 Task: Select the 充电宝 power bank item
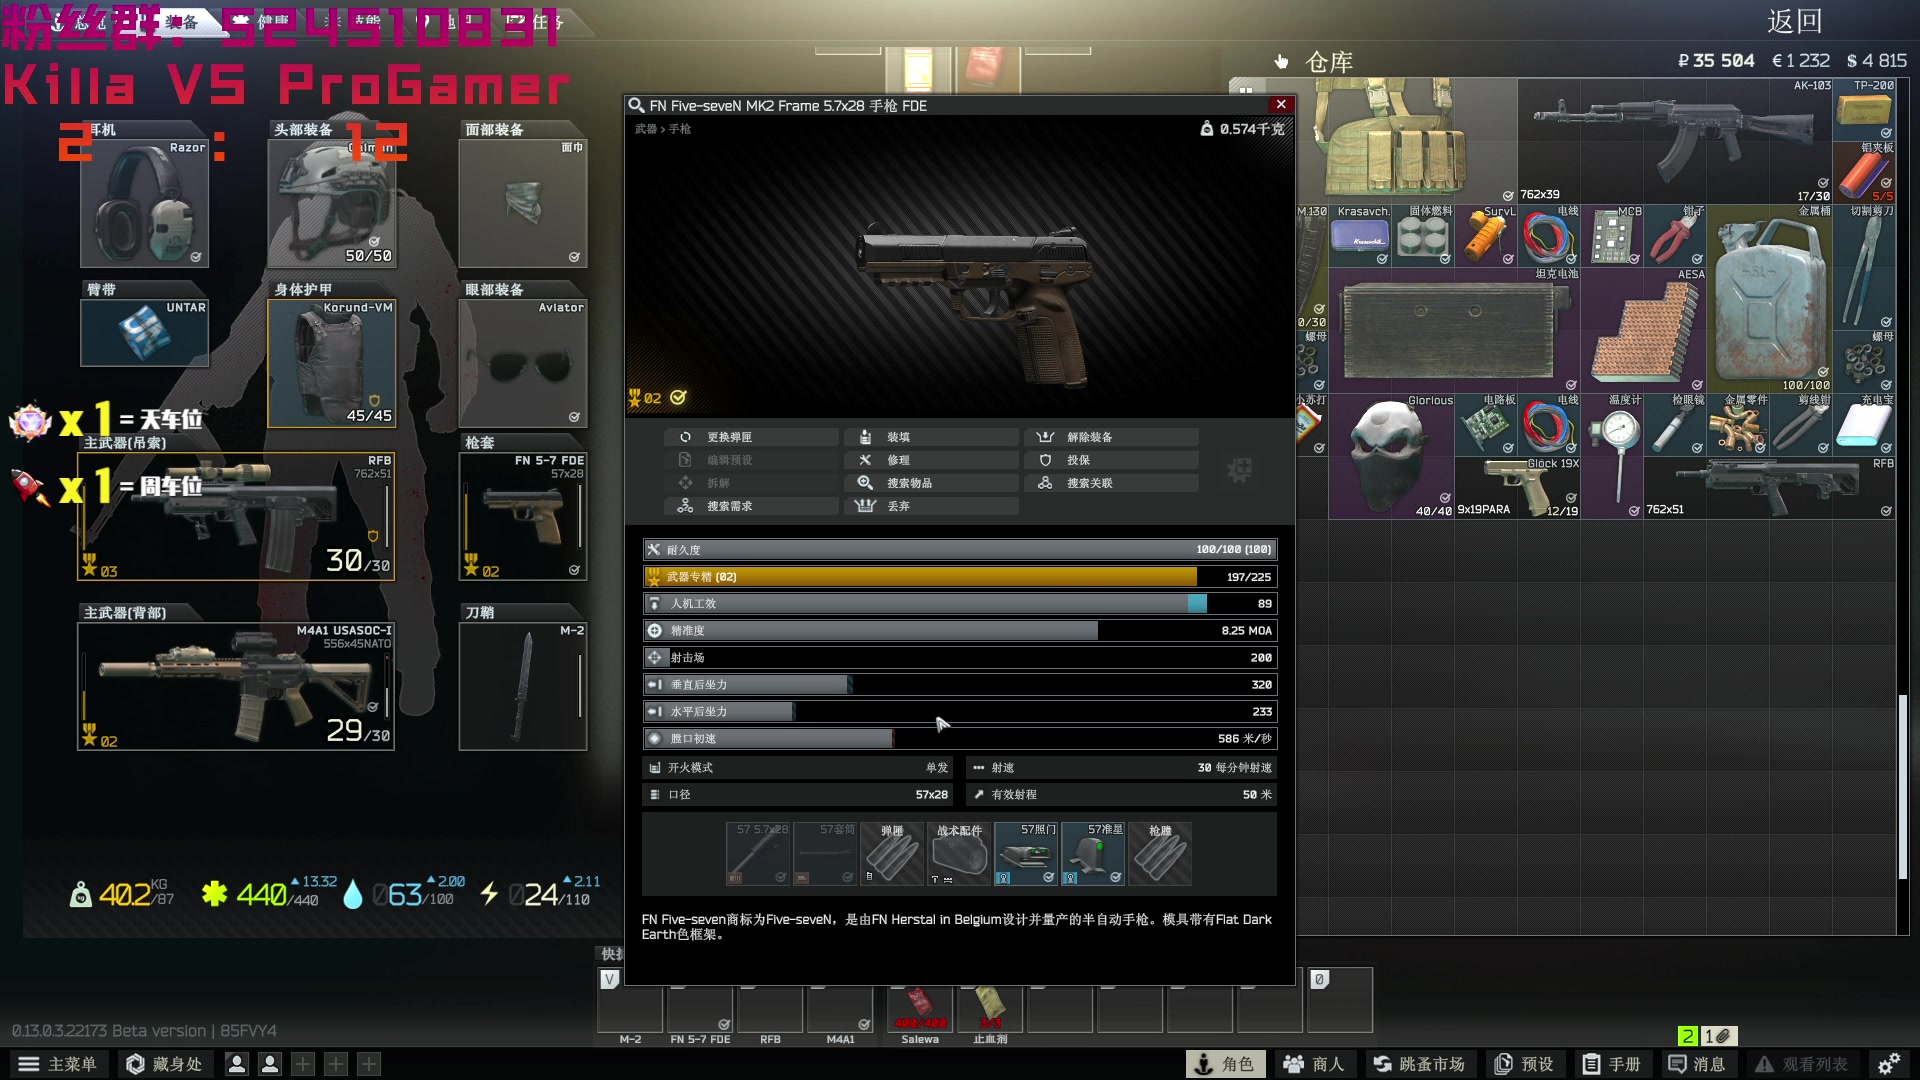pos(1865,425)
